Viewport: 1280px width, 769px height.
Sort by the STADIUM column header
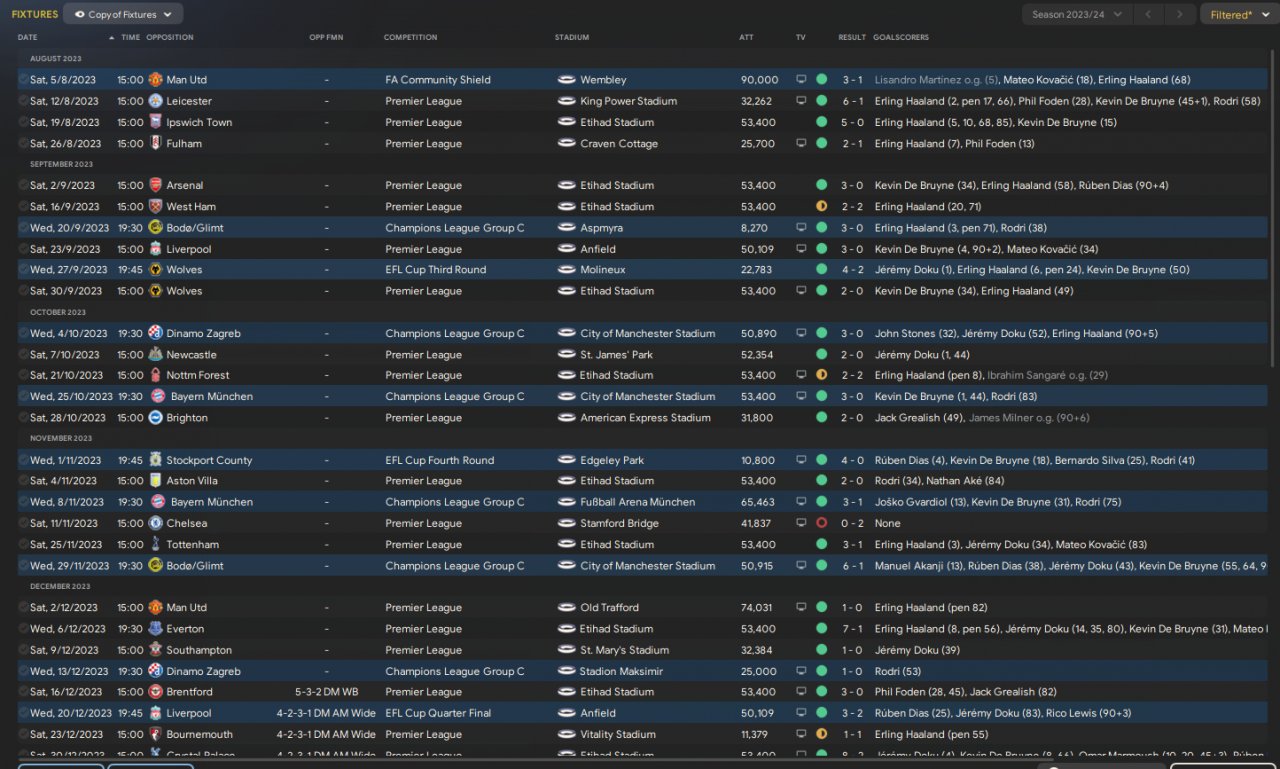(572, 38)
